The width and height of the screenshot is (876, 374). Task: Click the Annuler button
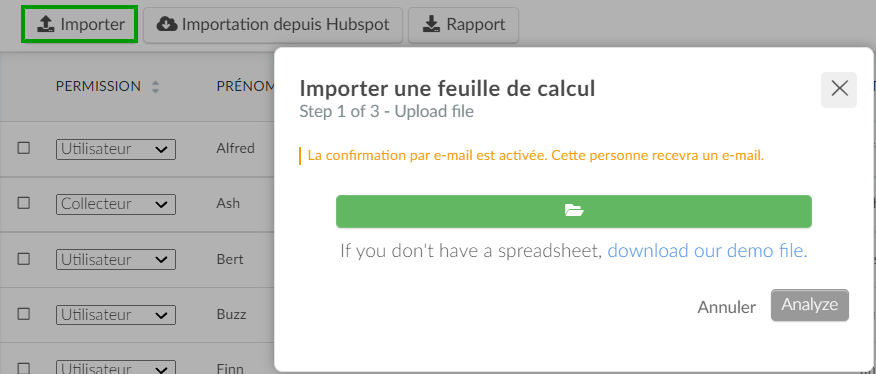tap(726, 307)
